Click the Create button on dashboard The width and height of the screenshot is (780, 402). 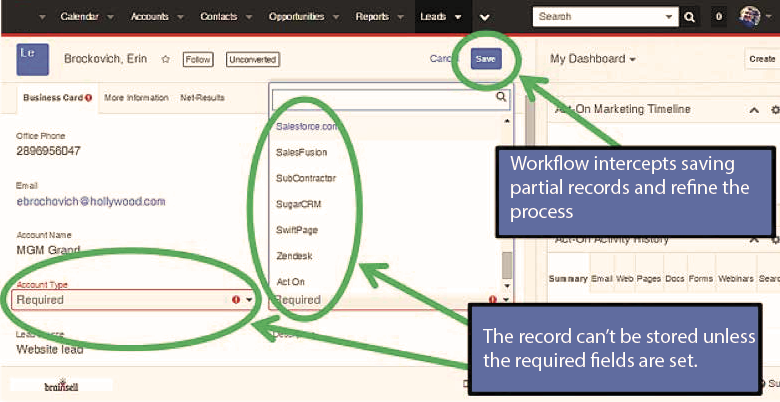[762, 59]
